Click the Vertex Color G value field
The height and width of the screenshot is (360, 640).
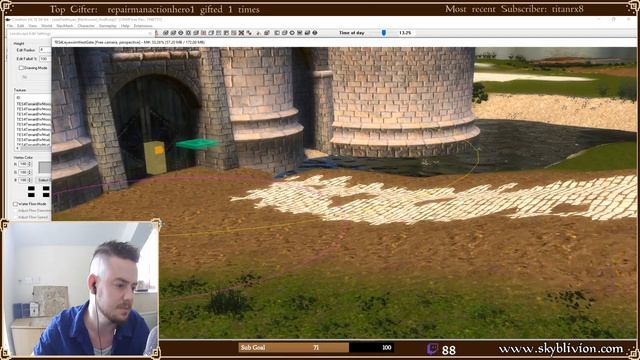click(x=23, y=172)
